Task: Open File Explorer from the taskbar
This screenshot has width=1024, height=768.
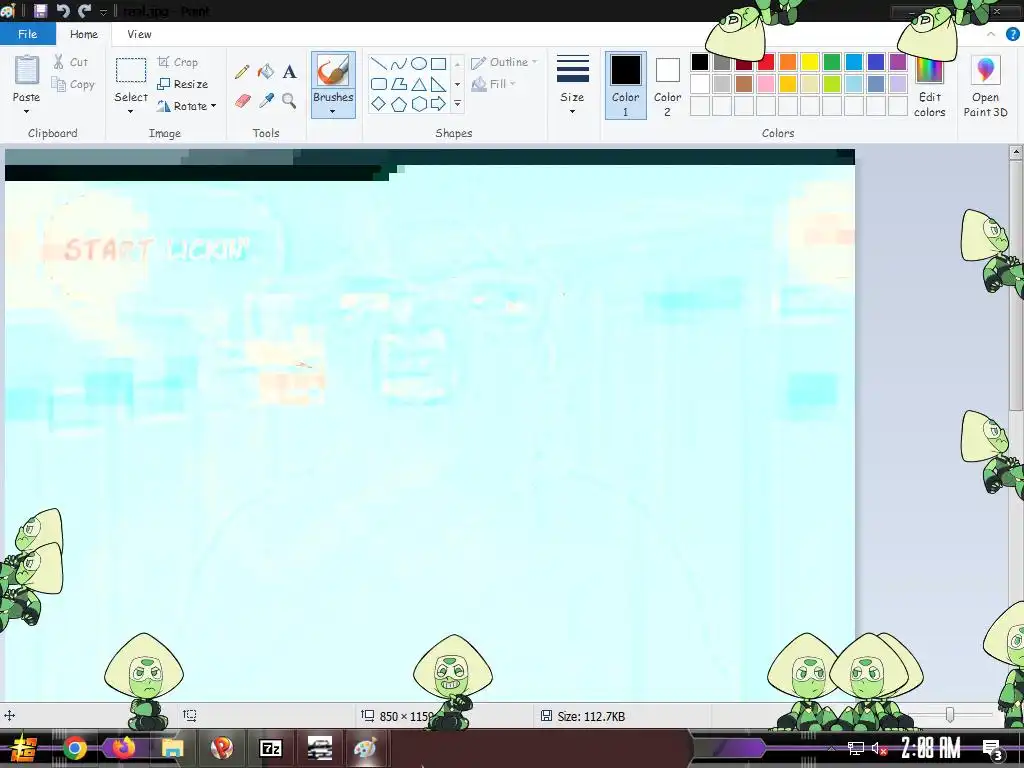Action: (172, 748)
